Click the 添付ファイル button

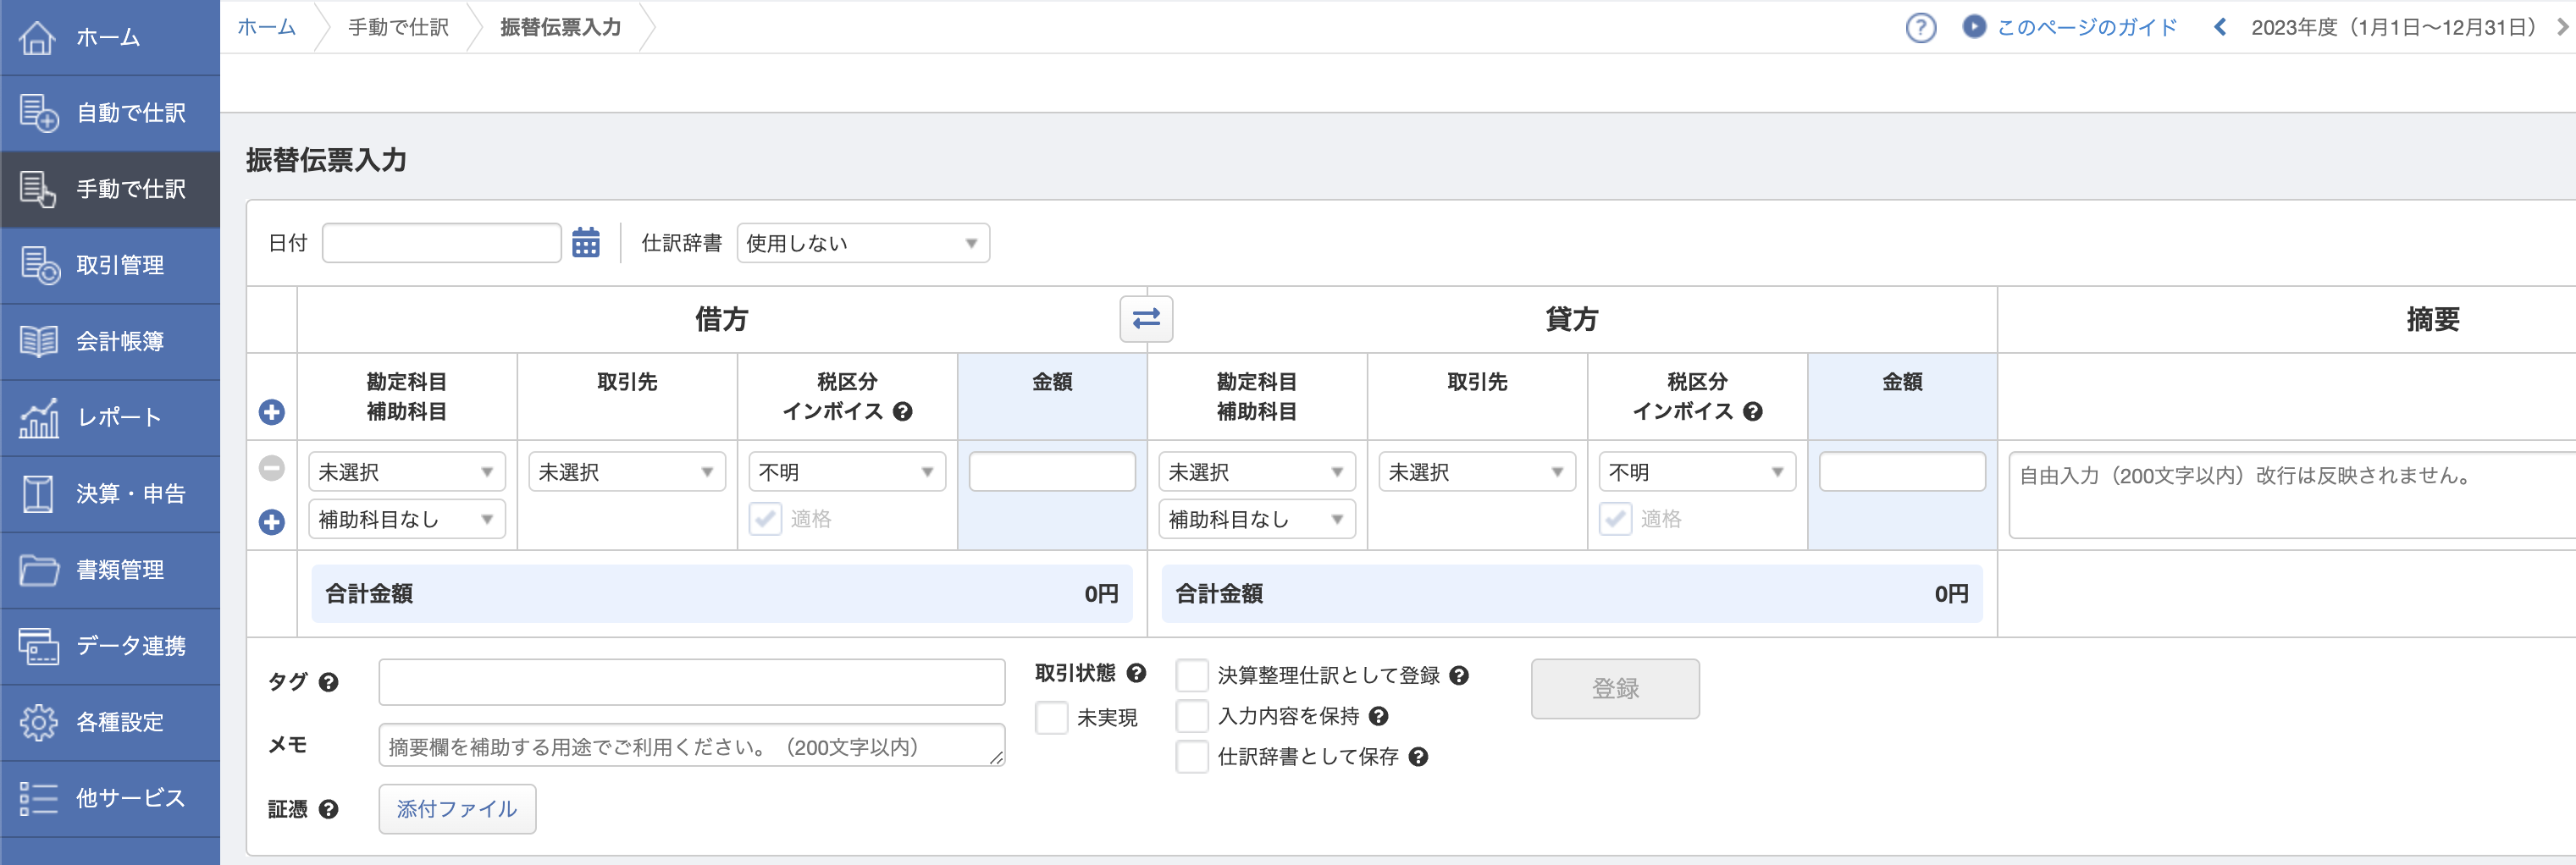click(457, 808)
